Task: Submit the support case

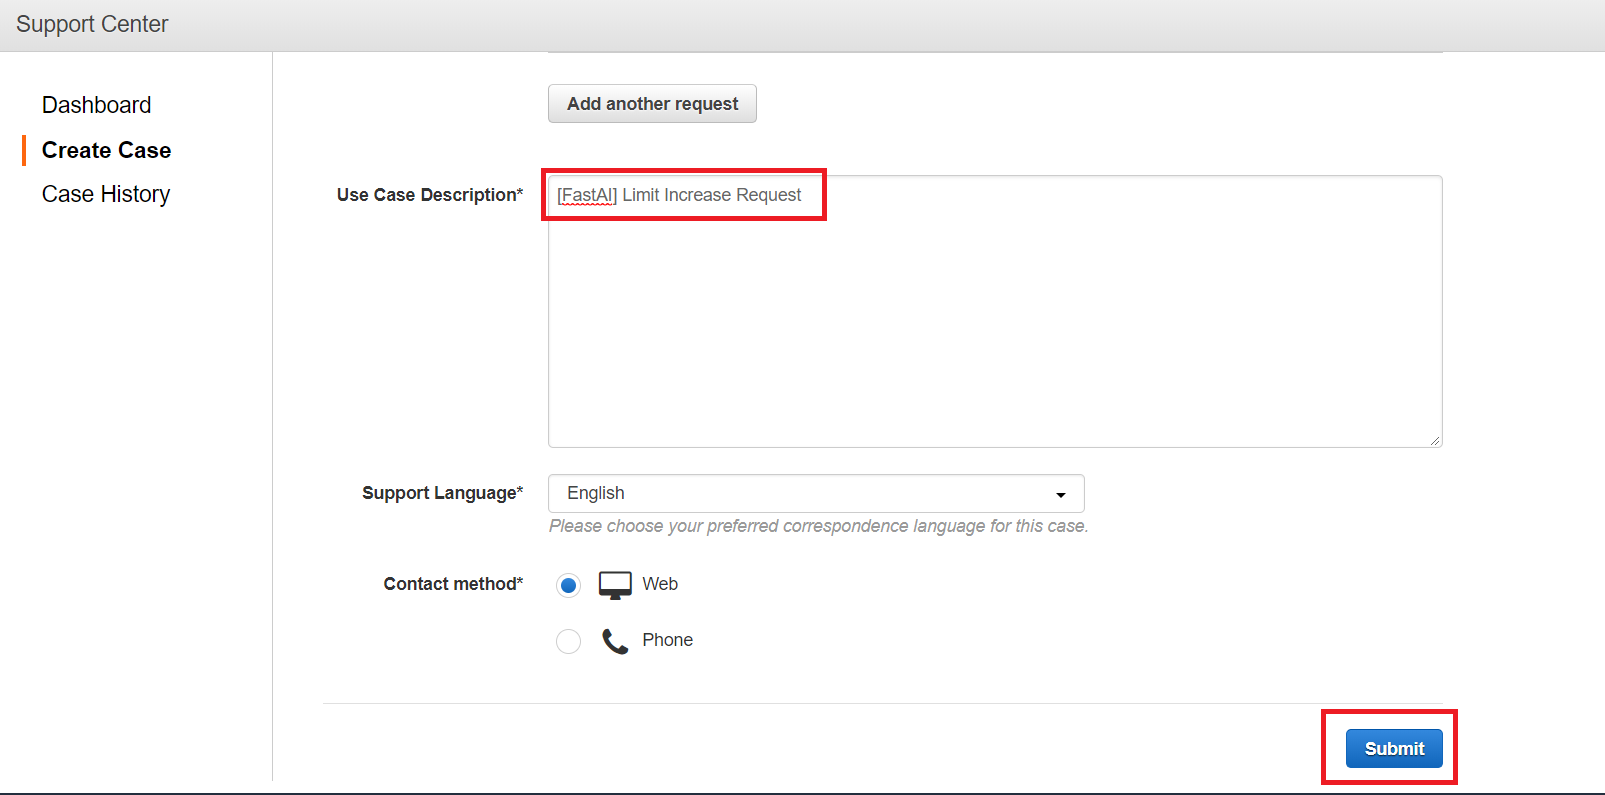Action: (1393, 748)
